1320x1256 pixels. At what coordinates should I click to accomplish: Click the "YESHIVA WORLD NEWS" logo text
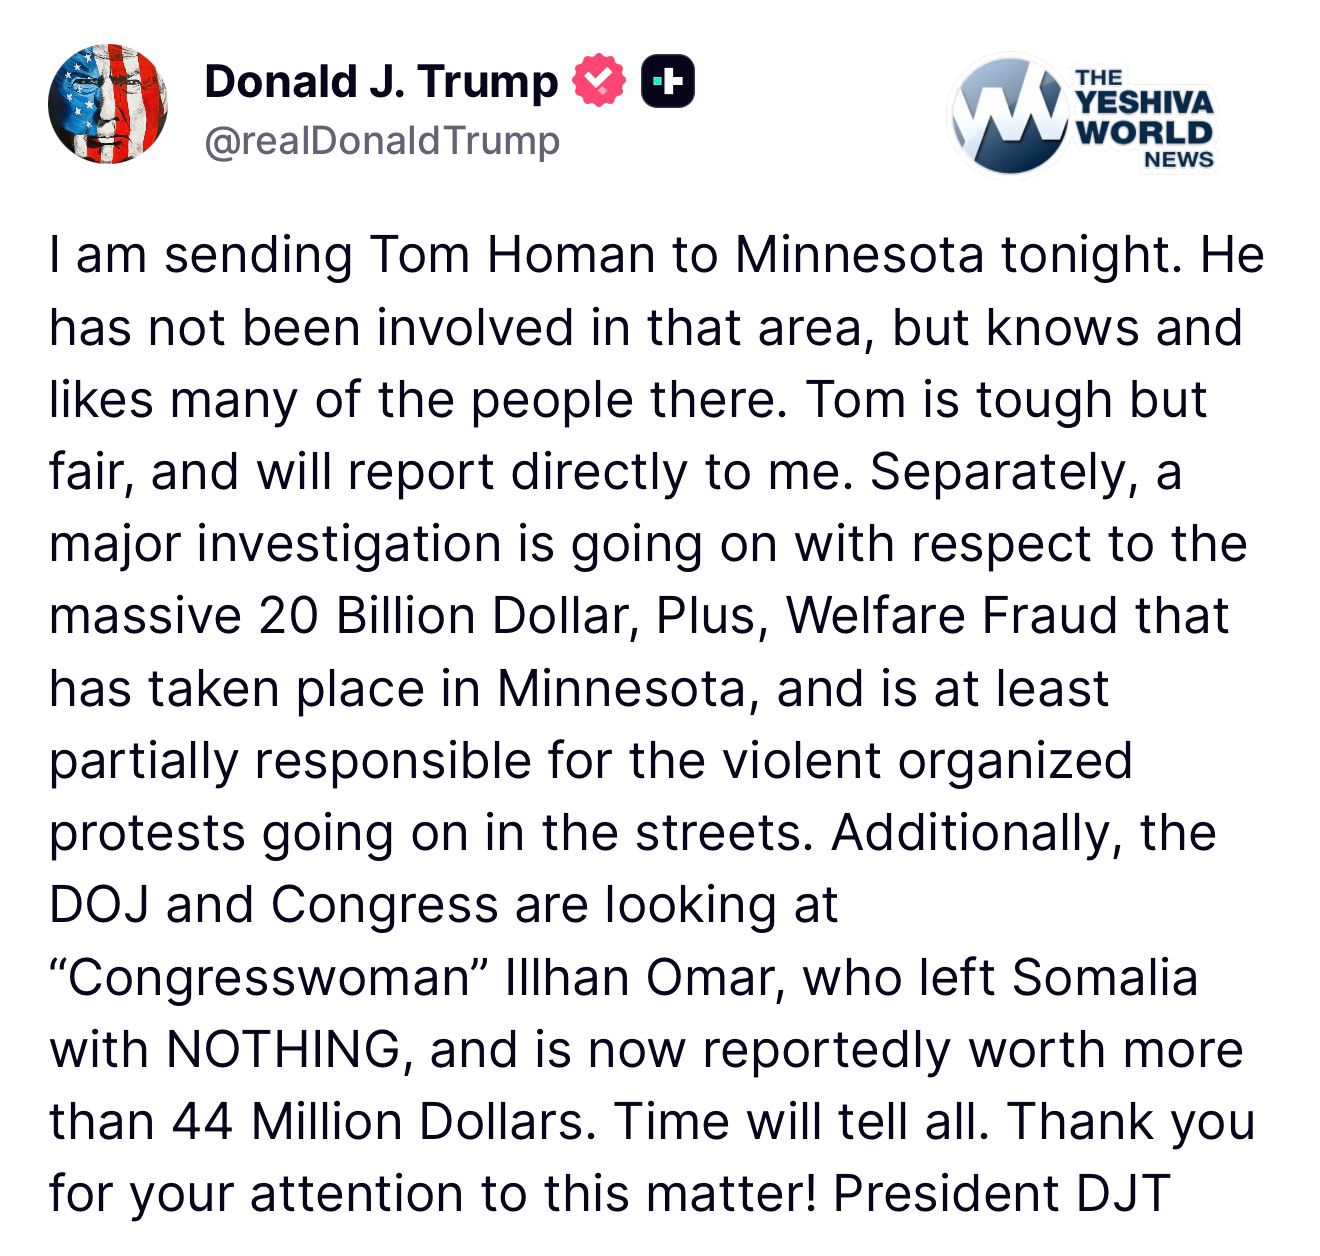coord(1145,118)
